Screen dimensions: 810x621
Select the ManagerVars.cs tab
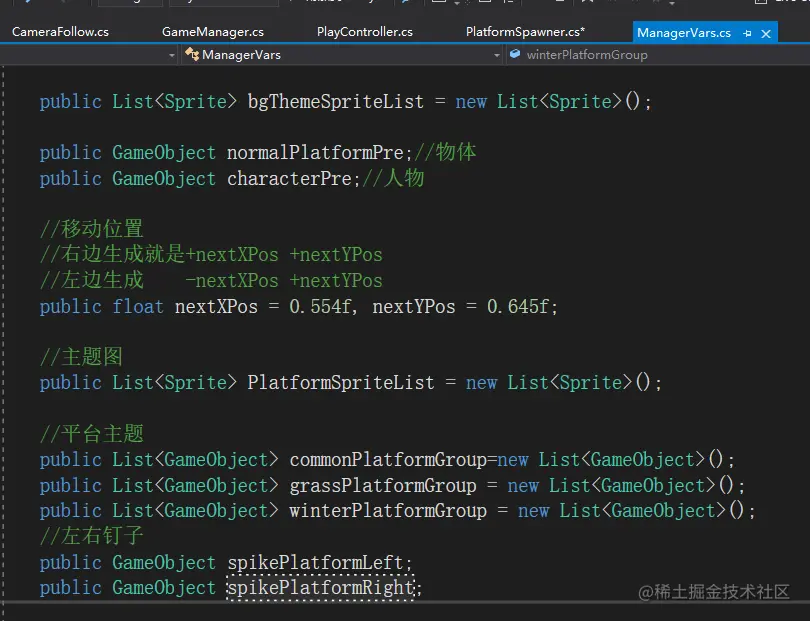[x=684, y=33]
